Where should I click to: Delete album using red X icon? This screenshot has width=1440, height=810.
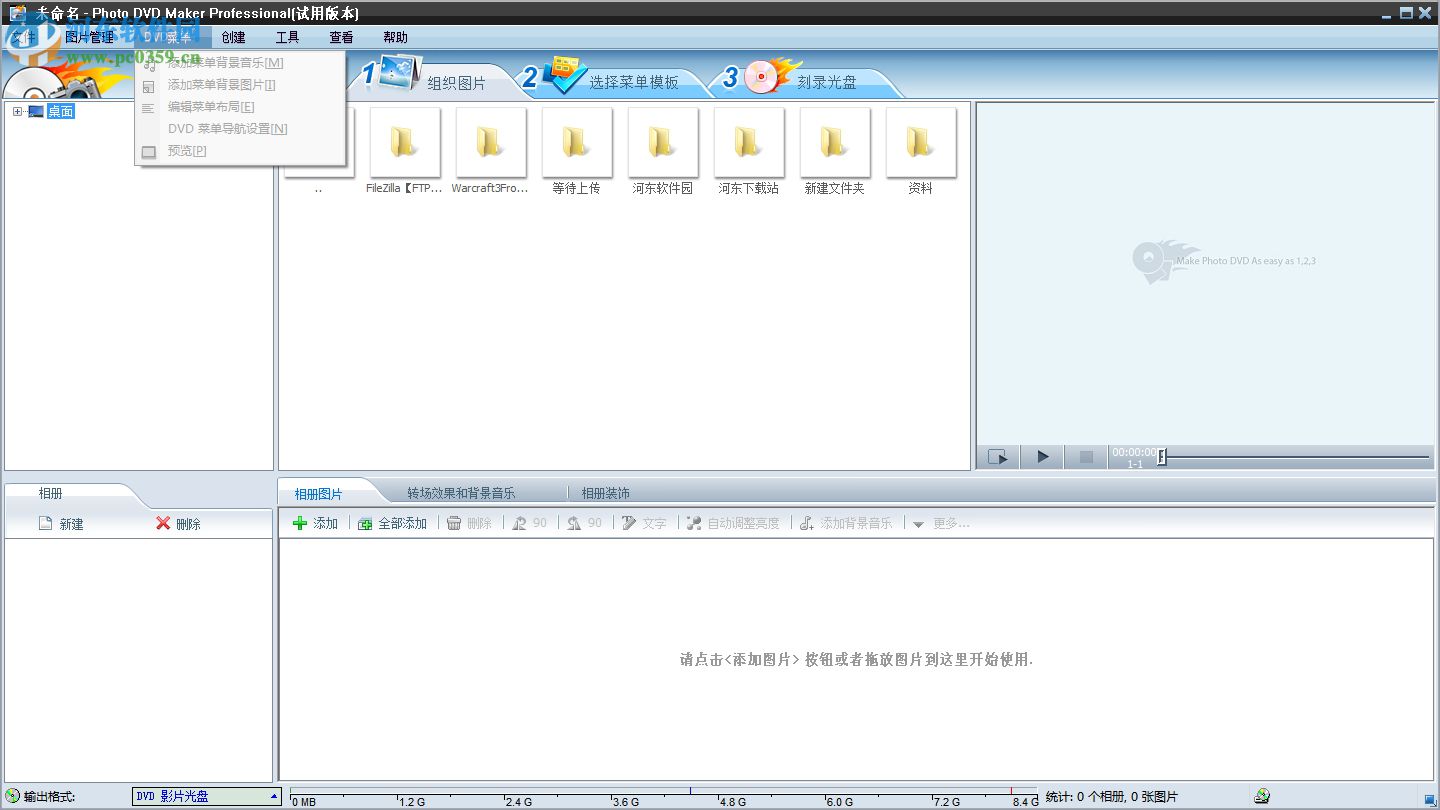tap(163, 523)
